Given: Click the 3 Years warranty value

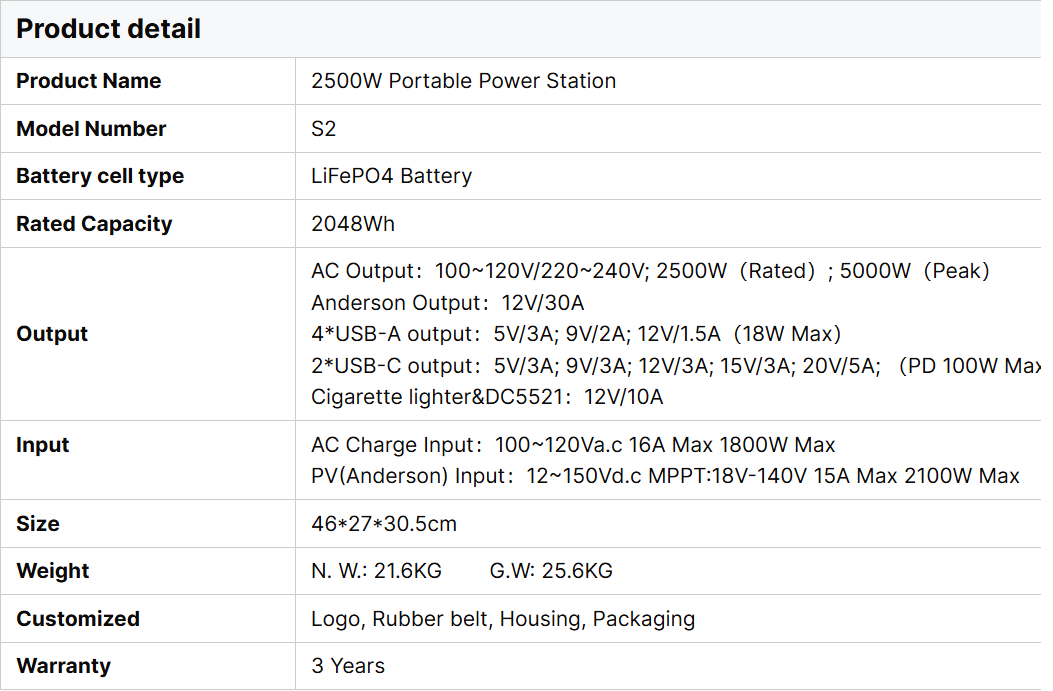Looking at the screenshot, I should (348, 666).
